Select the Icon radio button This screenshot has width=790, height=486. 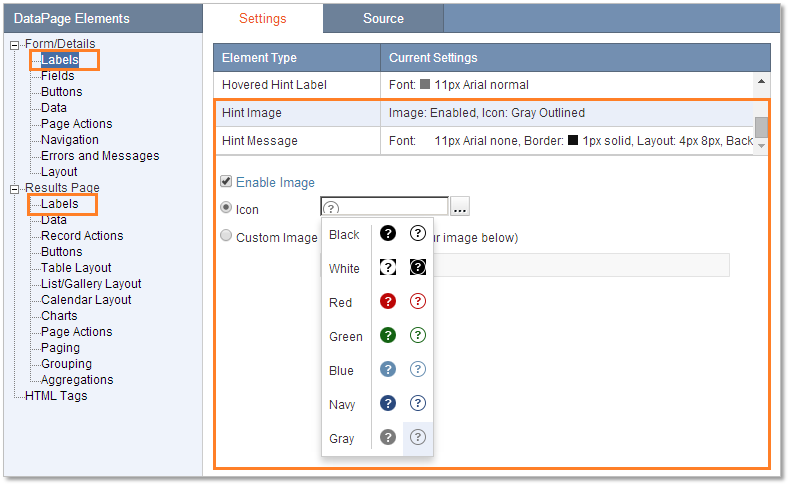[226, 208]
